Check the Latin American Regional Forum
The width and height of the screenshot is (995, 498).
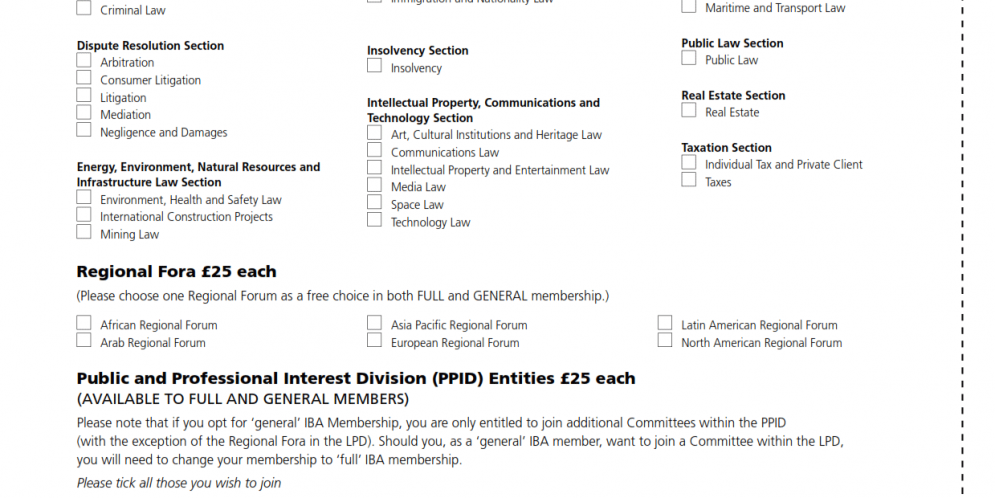pos(665,323)
